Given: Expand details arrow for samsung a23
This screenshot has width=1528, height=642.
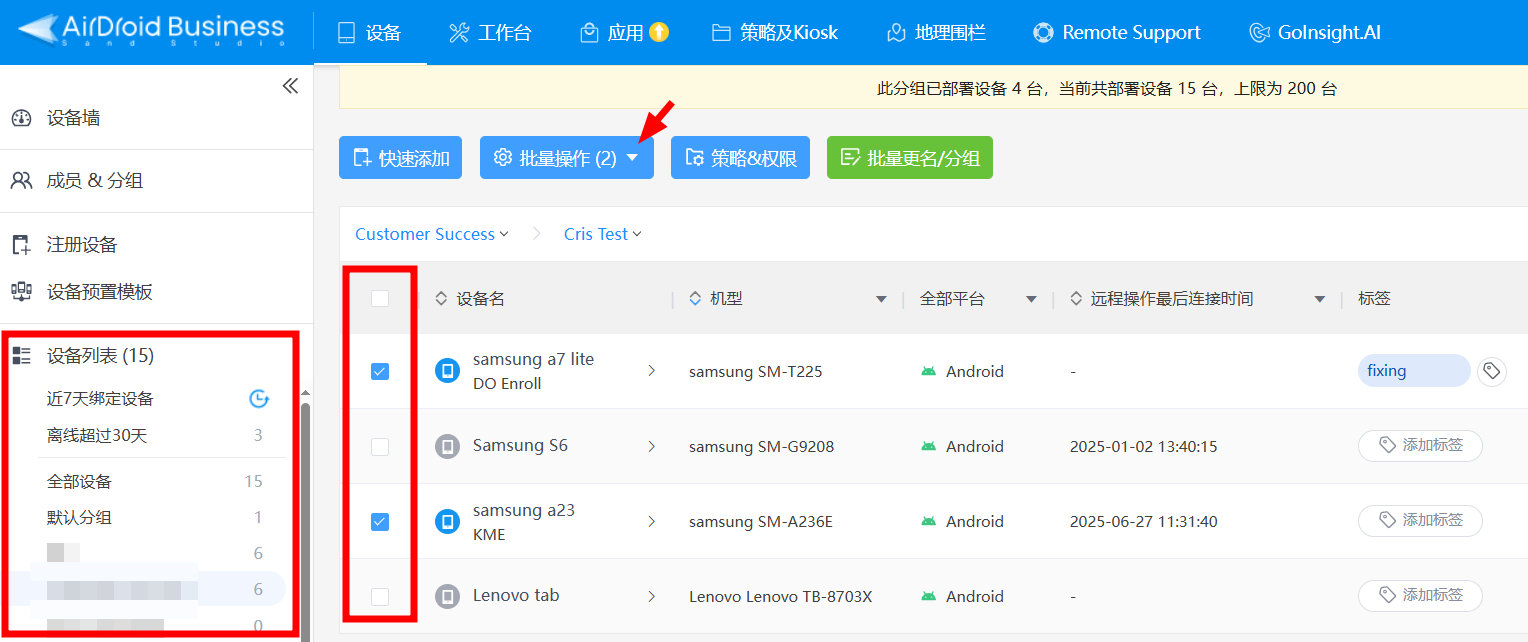Looking at the screenshot, I should click(652, 521).
